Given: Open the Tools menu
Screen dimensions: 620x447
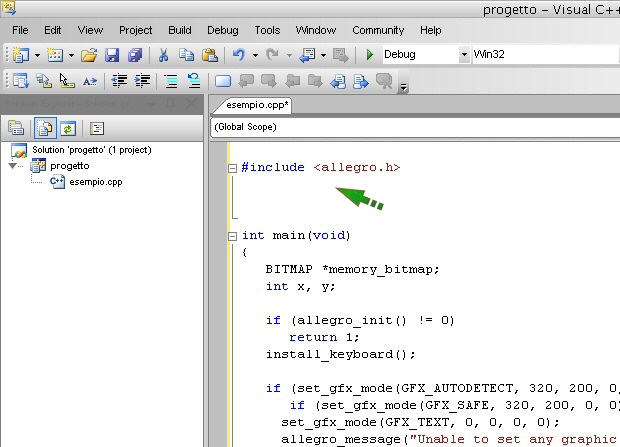Looking at the screenshot, I should (267, 30).
